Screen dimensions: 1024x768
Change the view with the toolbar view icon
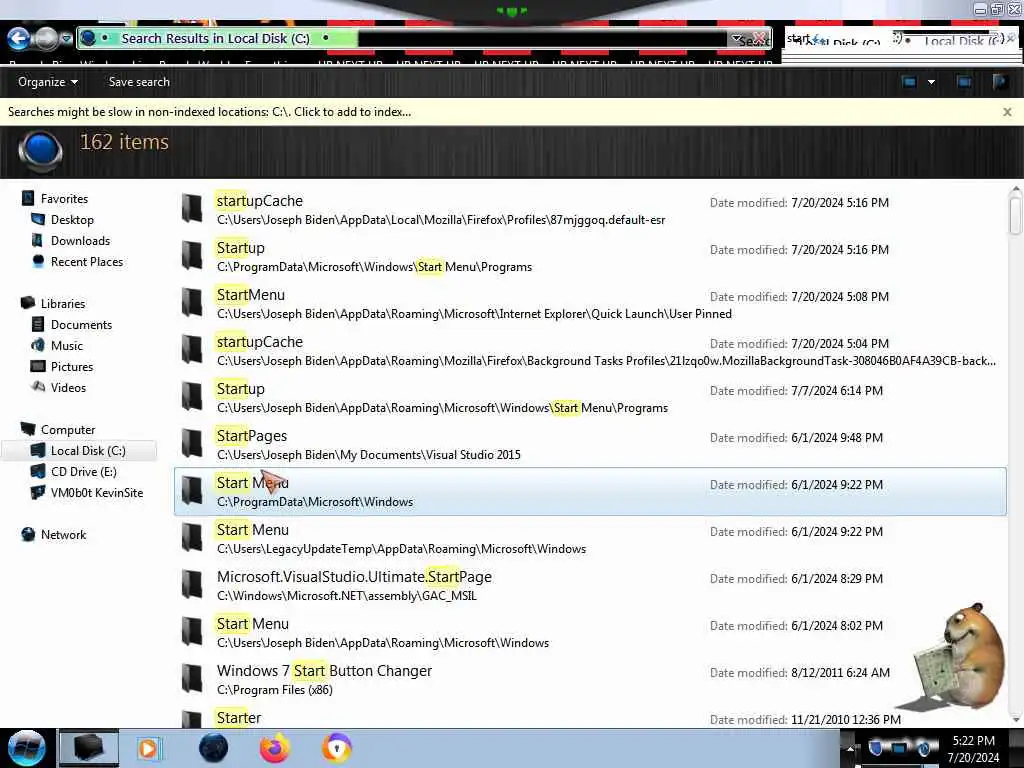[x=908, y=82]
